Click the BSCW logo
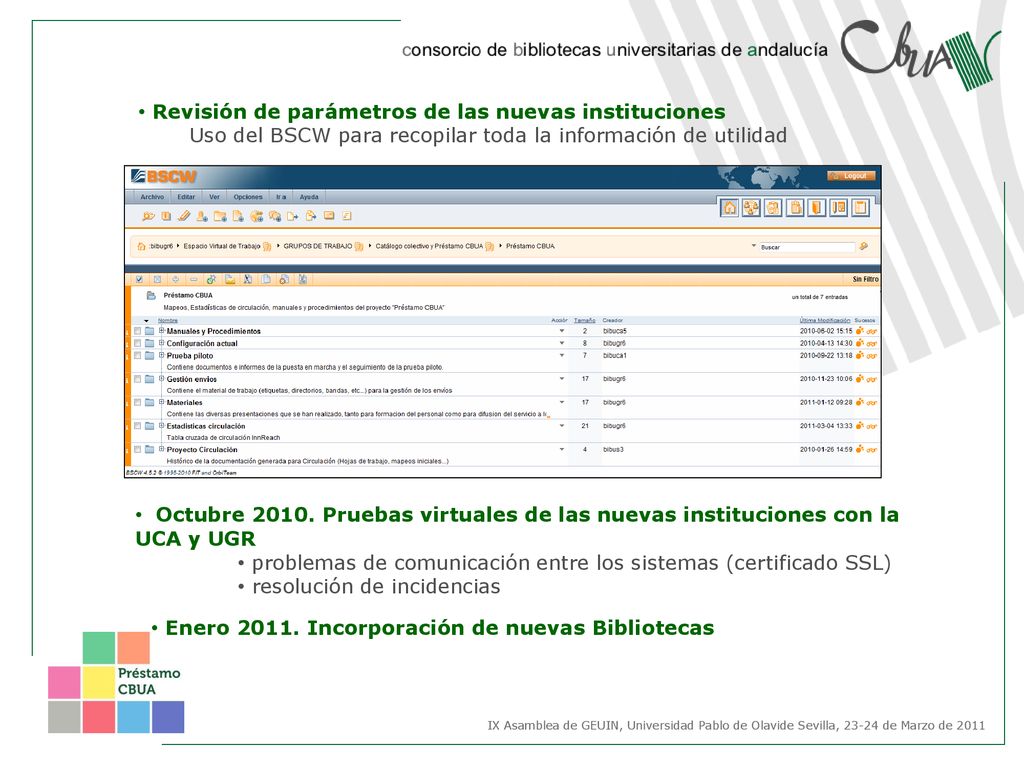The width and height of the screenshot is (1024, 768). coord(163,176)
